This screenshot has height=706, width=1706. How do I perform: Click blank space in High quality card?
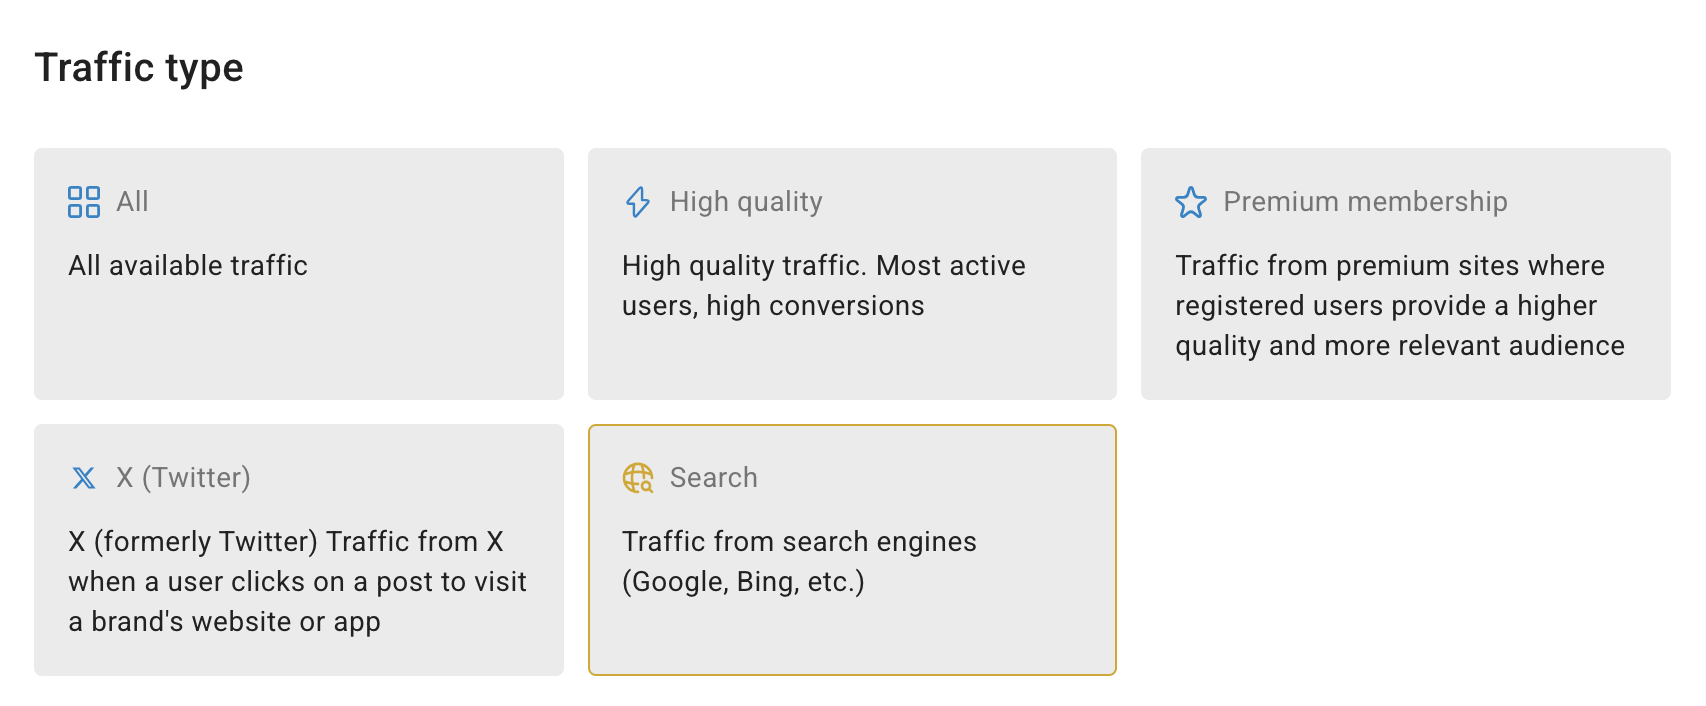[852, 365]
